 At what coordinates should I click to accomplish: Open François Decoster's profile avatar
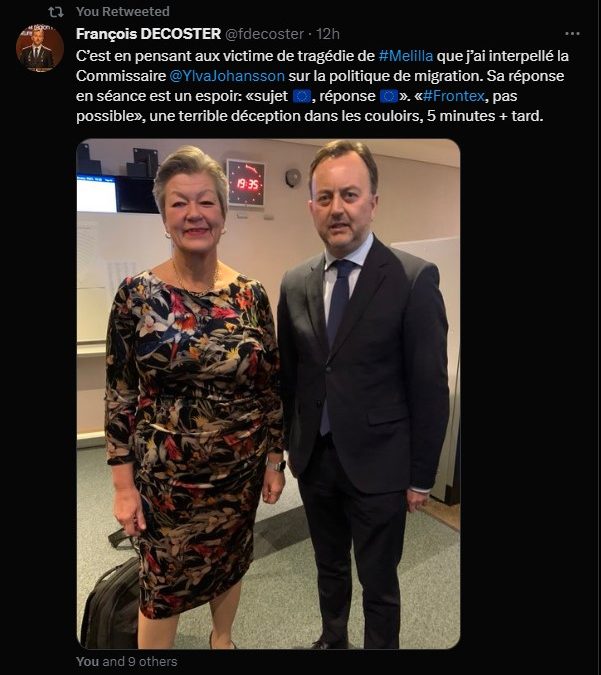(x=40, y=48)
